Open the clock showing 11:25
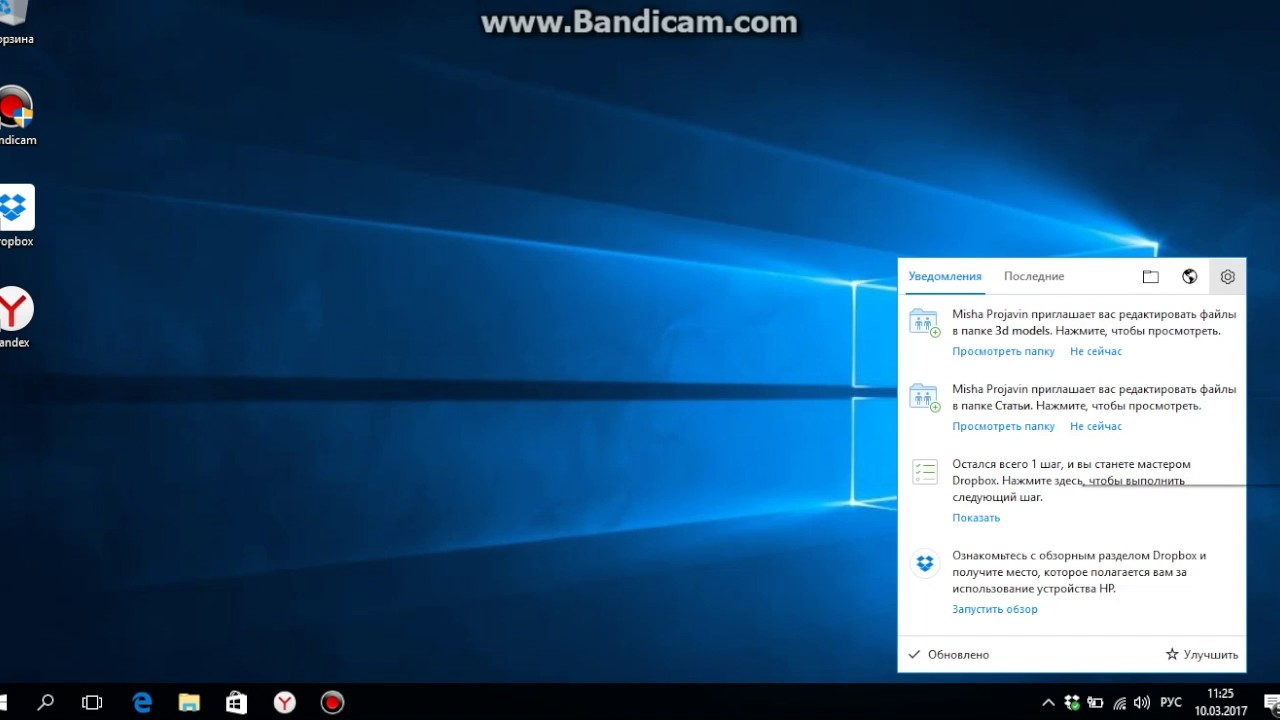 click(1220, 702)
